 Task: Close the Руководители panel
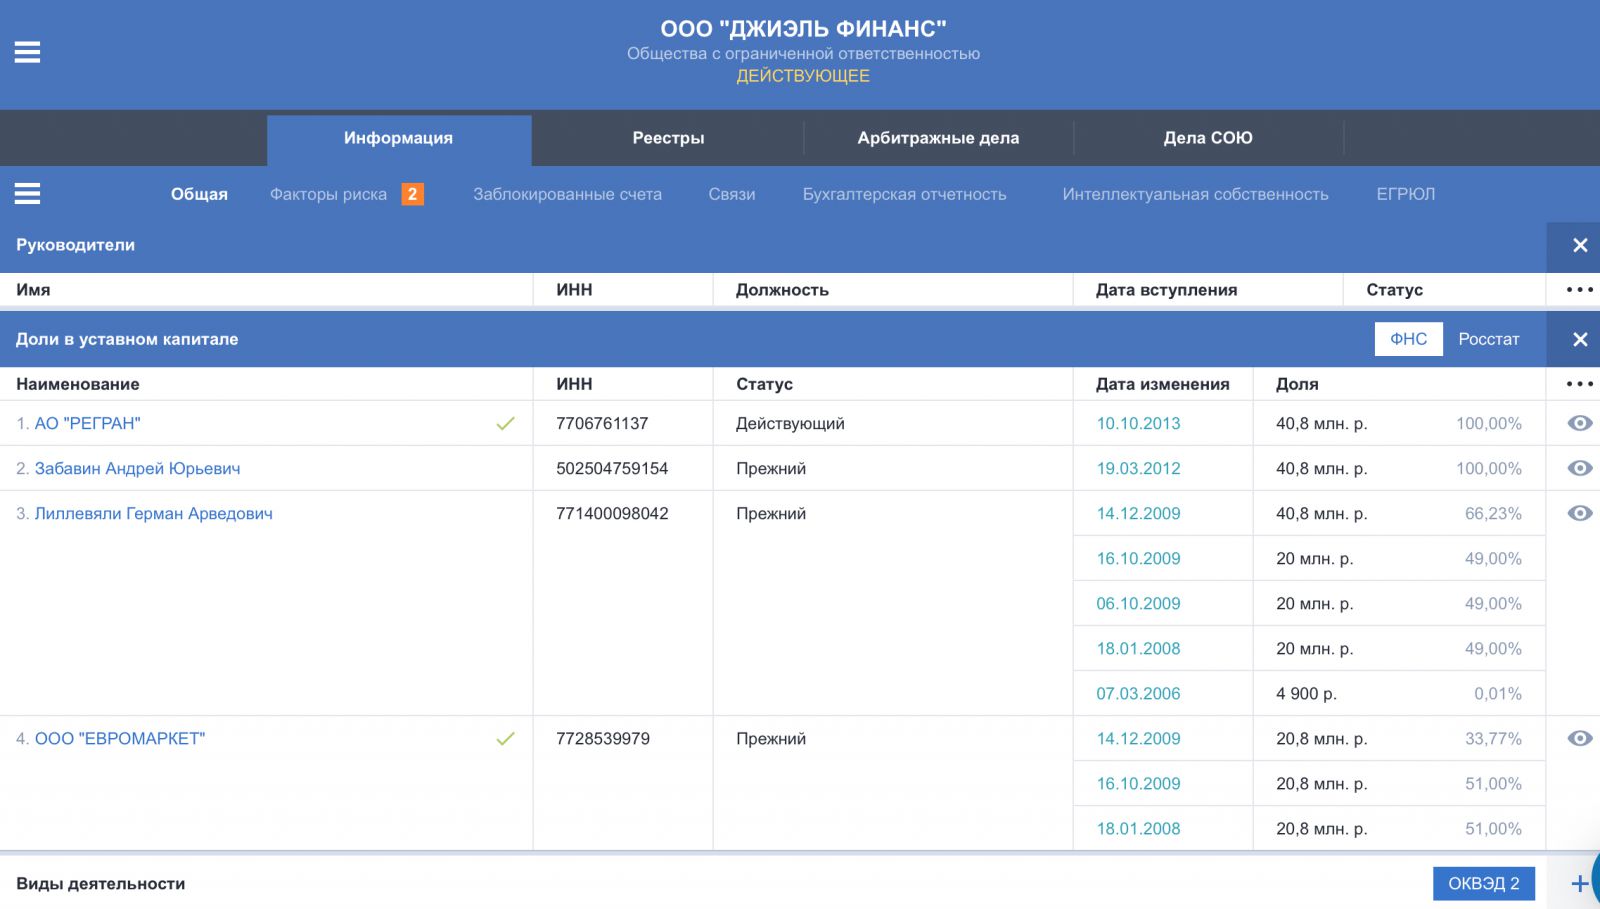point(1580,245)
